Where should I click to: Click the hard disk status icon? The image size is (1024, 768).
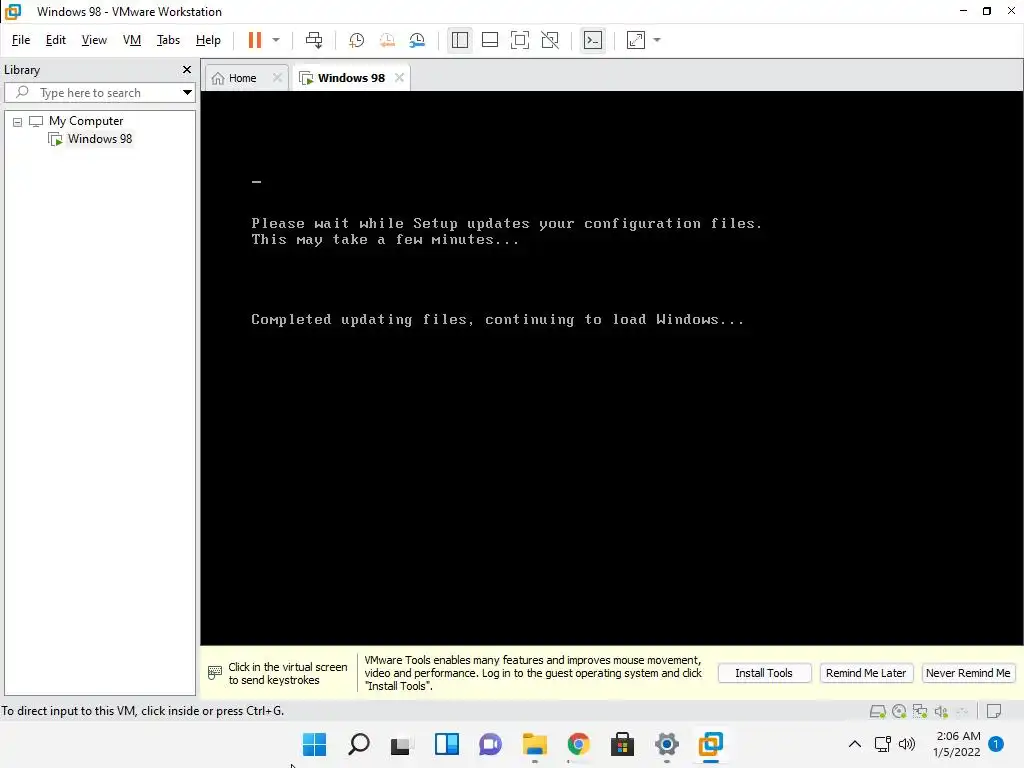tap(878, 711)
